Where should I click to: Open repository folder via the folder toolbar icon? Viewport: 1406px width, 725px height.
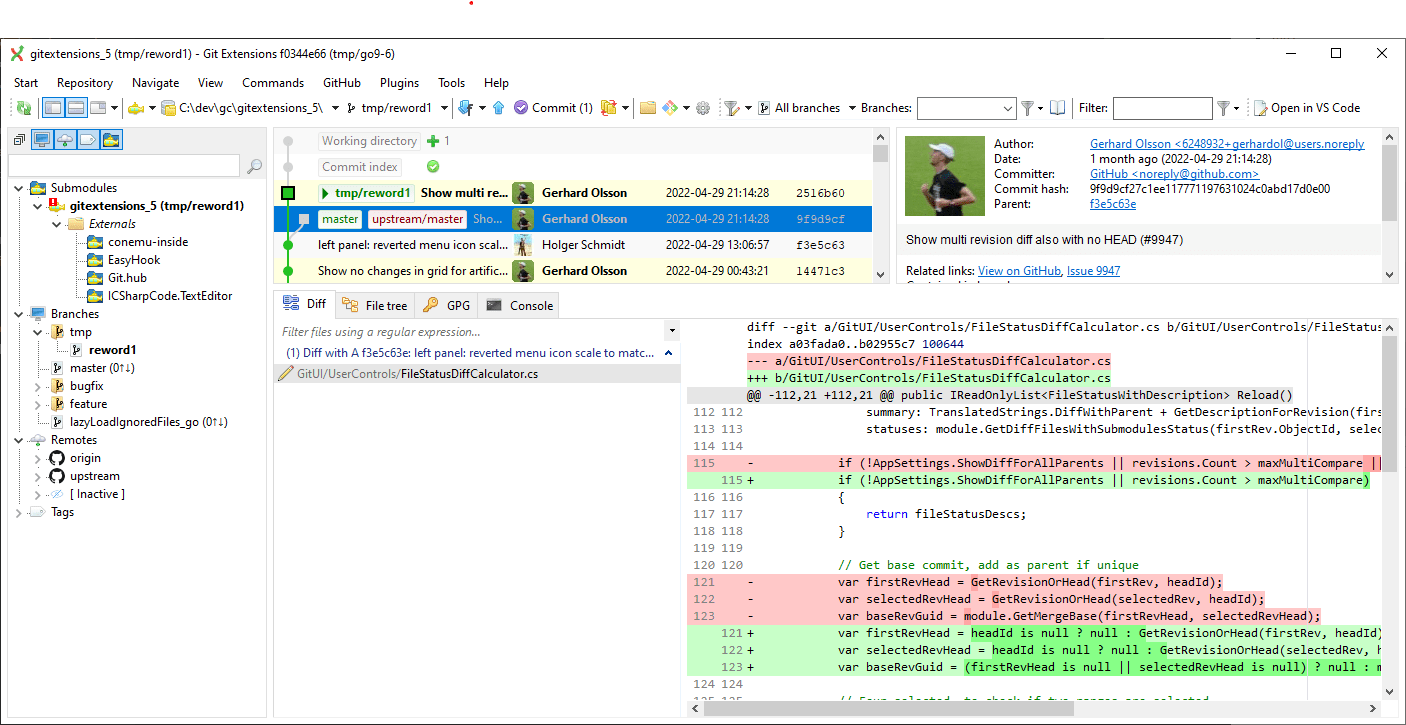(x=648, y=107)
